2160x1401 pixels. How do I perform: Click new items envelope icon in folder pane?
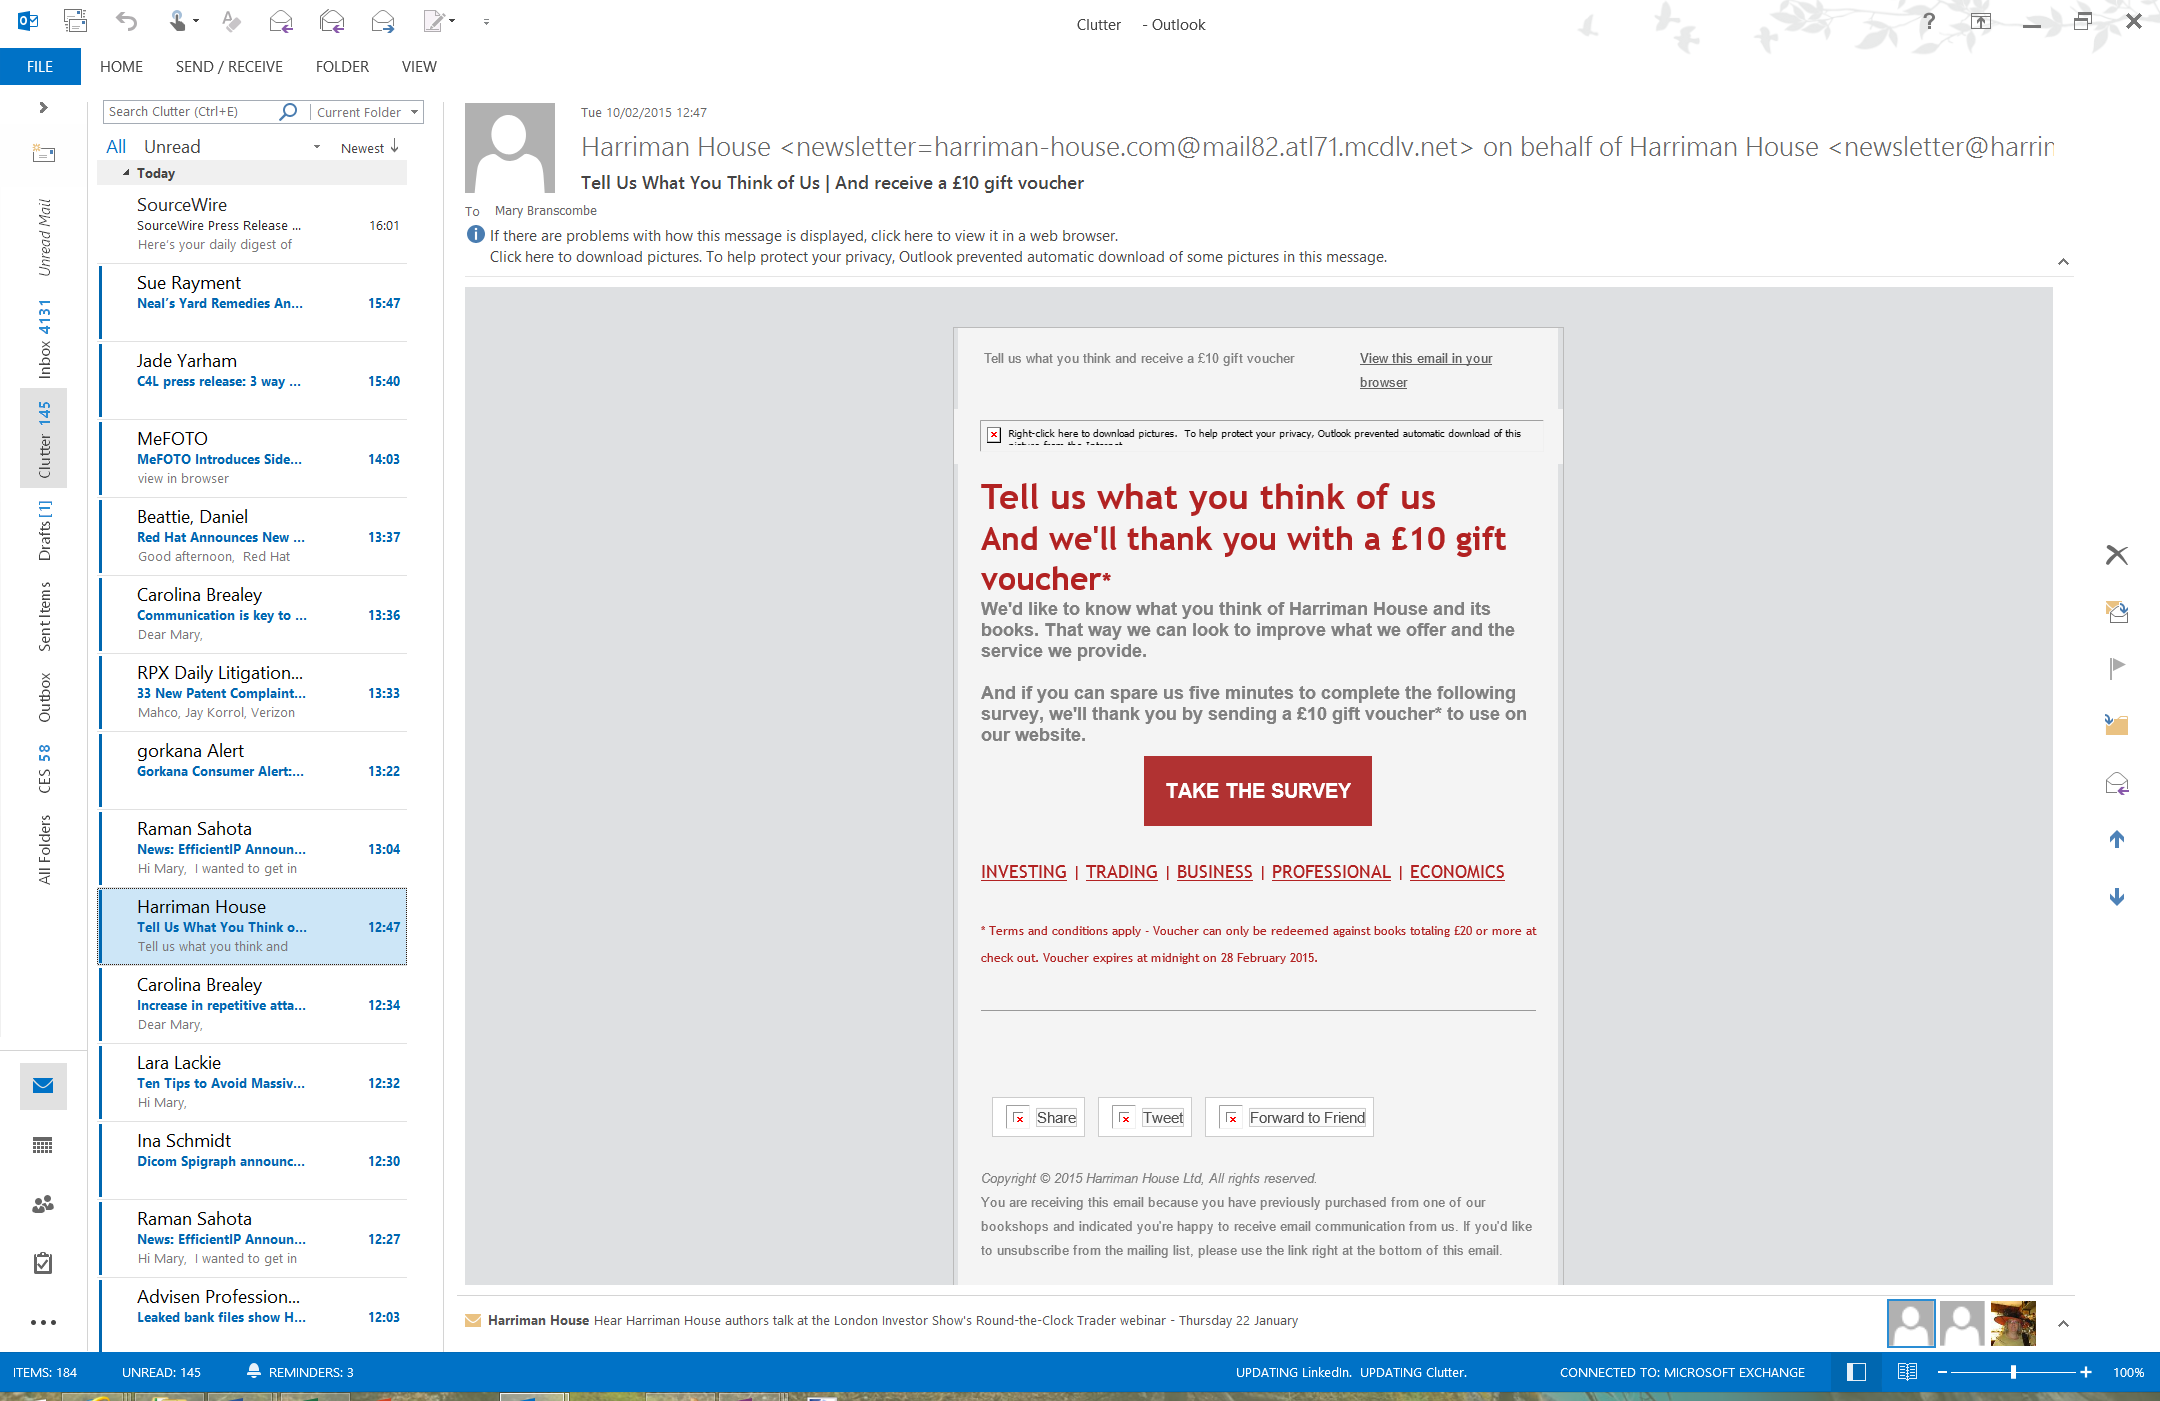click(x=43, y=153)
